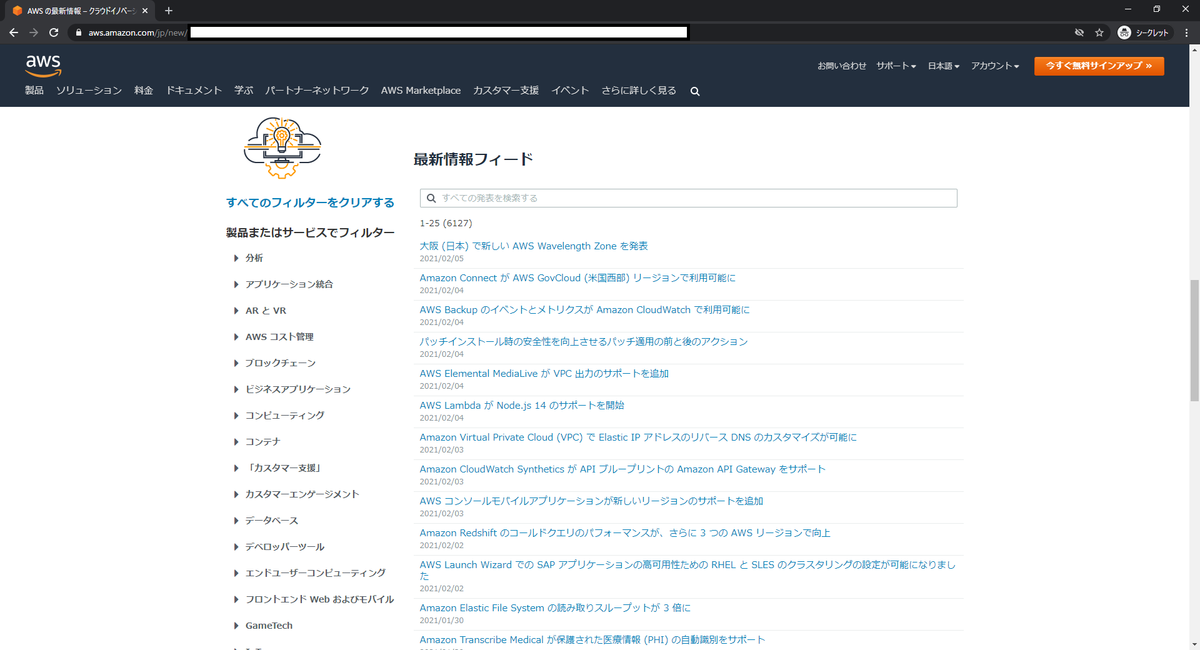This screenshot has width=1200, height=650.
Task: Open the 大阪 AWS Wavelength Zone announcement
Action: click(x=534, y=246)
